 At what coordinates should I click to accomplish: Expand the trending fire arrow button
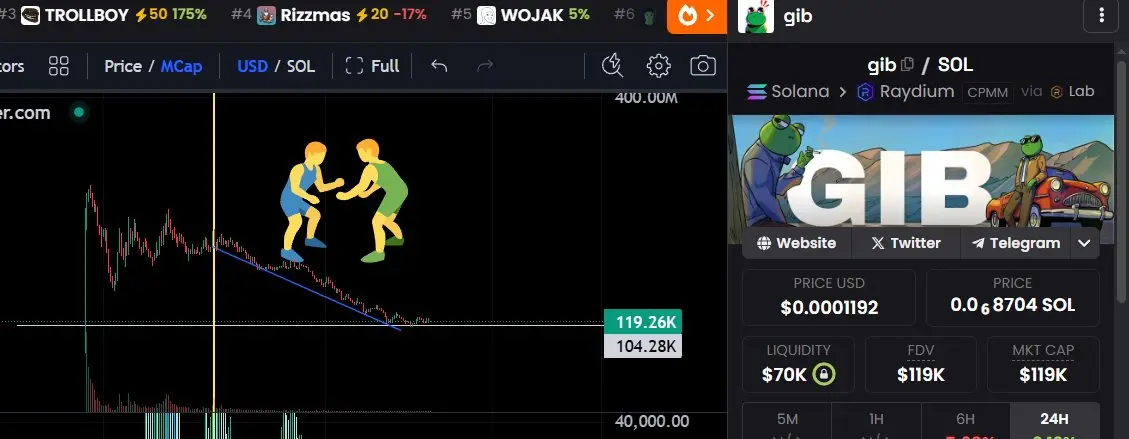[696, 16]
